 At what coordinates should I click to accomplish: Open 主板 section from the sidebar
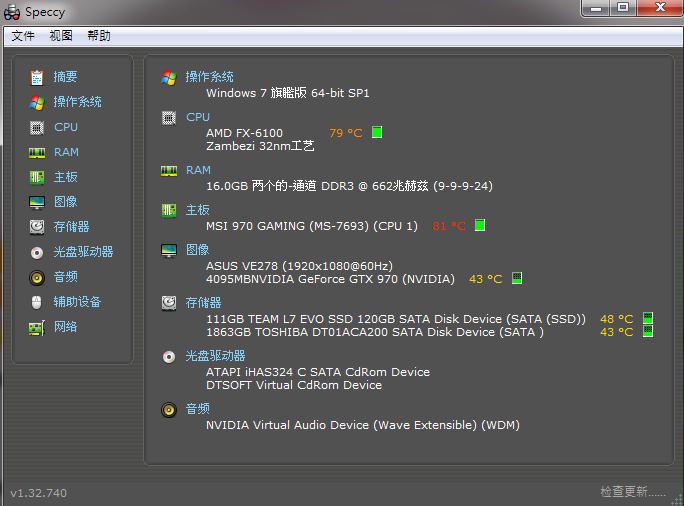(x=65, y=177)
